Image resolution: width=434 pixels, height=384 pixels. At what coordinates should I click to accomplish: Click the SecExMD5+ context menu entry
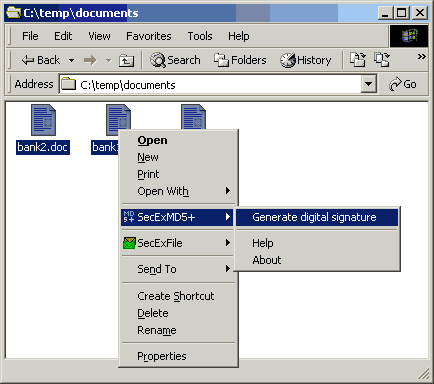pos(177,217)
